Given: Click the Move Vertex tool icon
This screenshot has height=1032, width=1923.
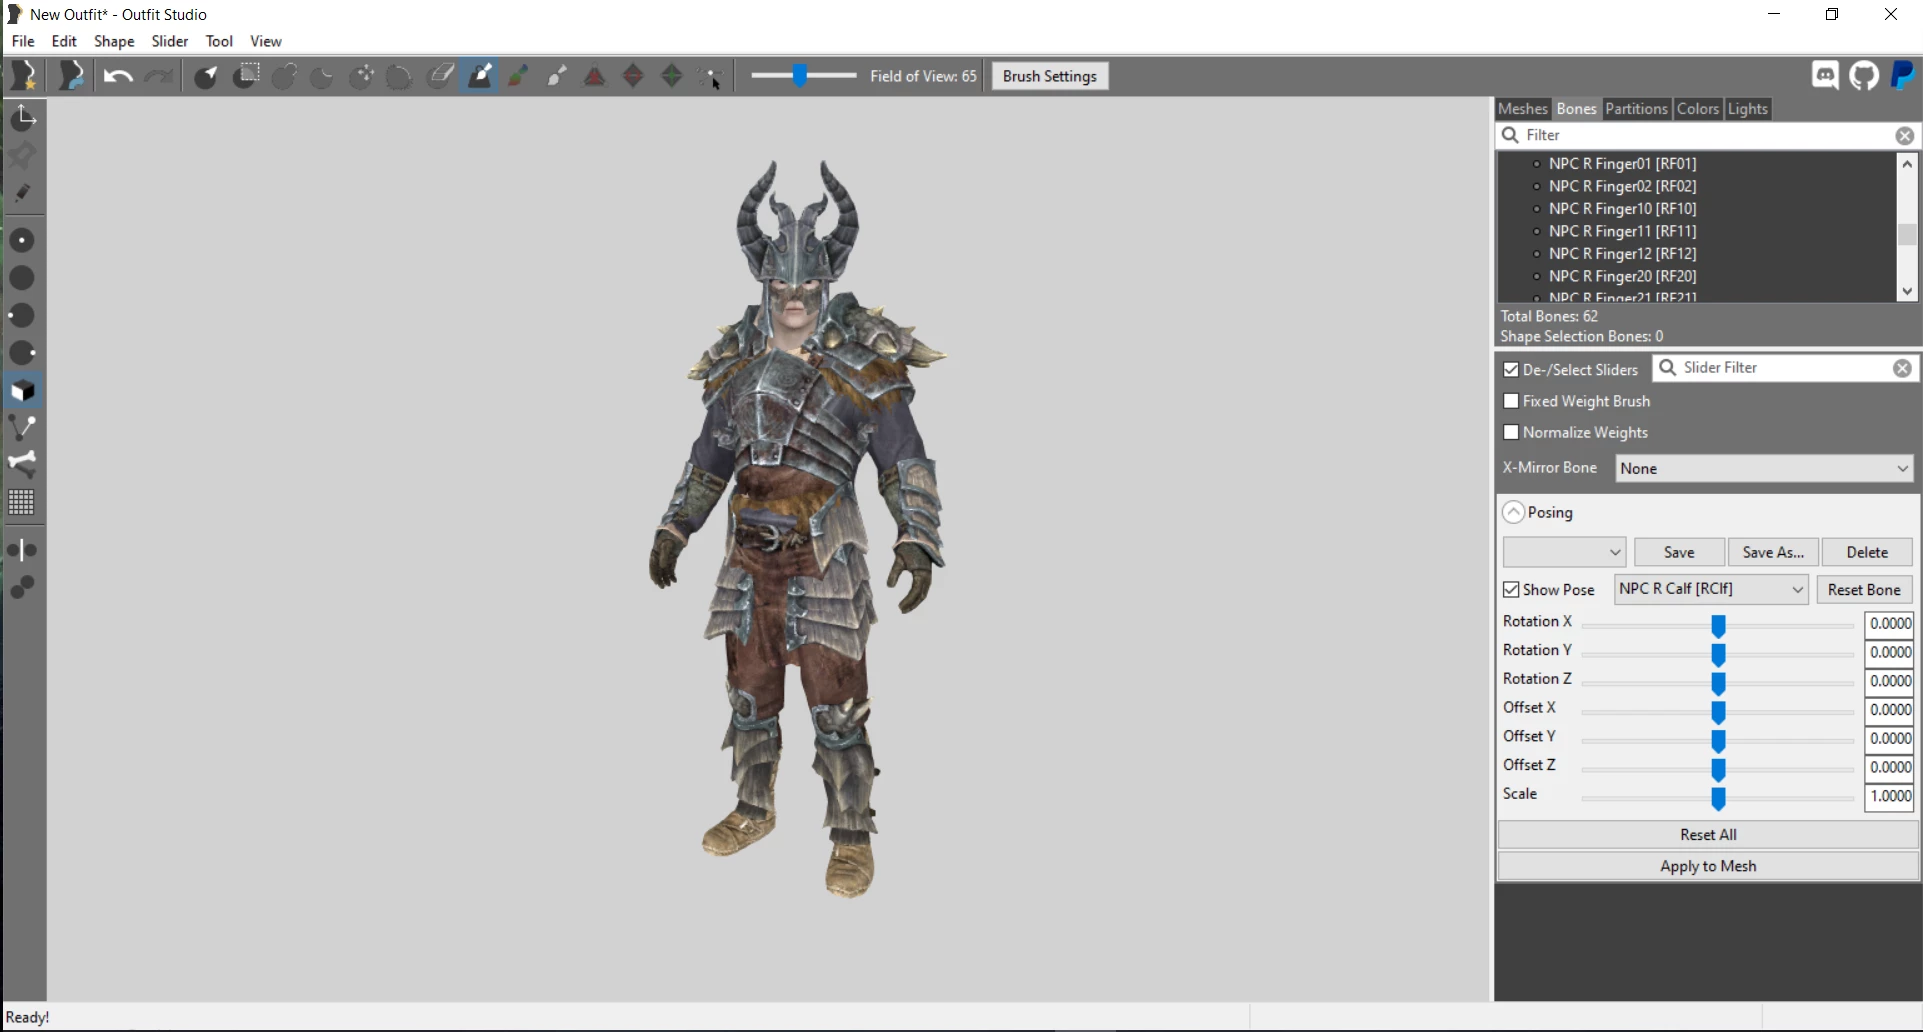Looking at the screenshot, I should click(x=712, y=76).
